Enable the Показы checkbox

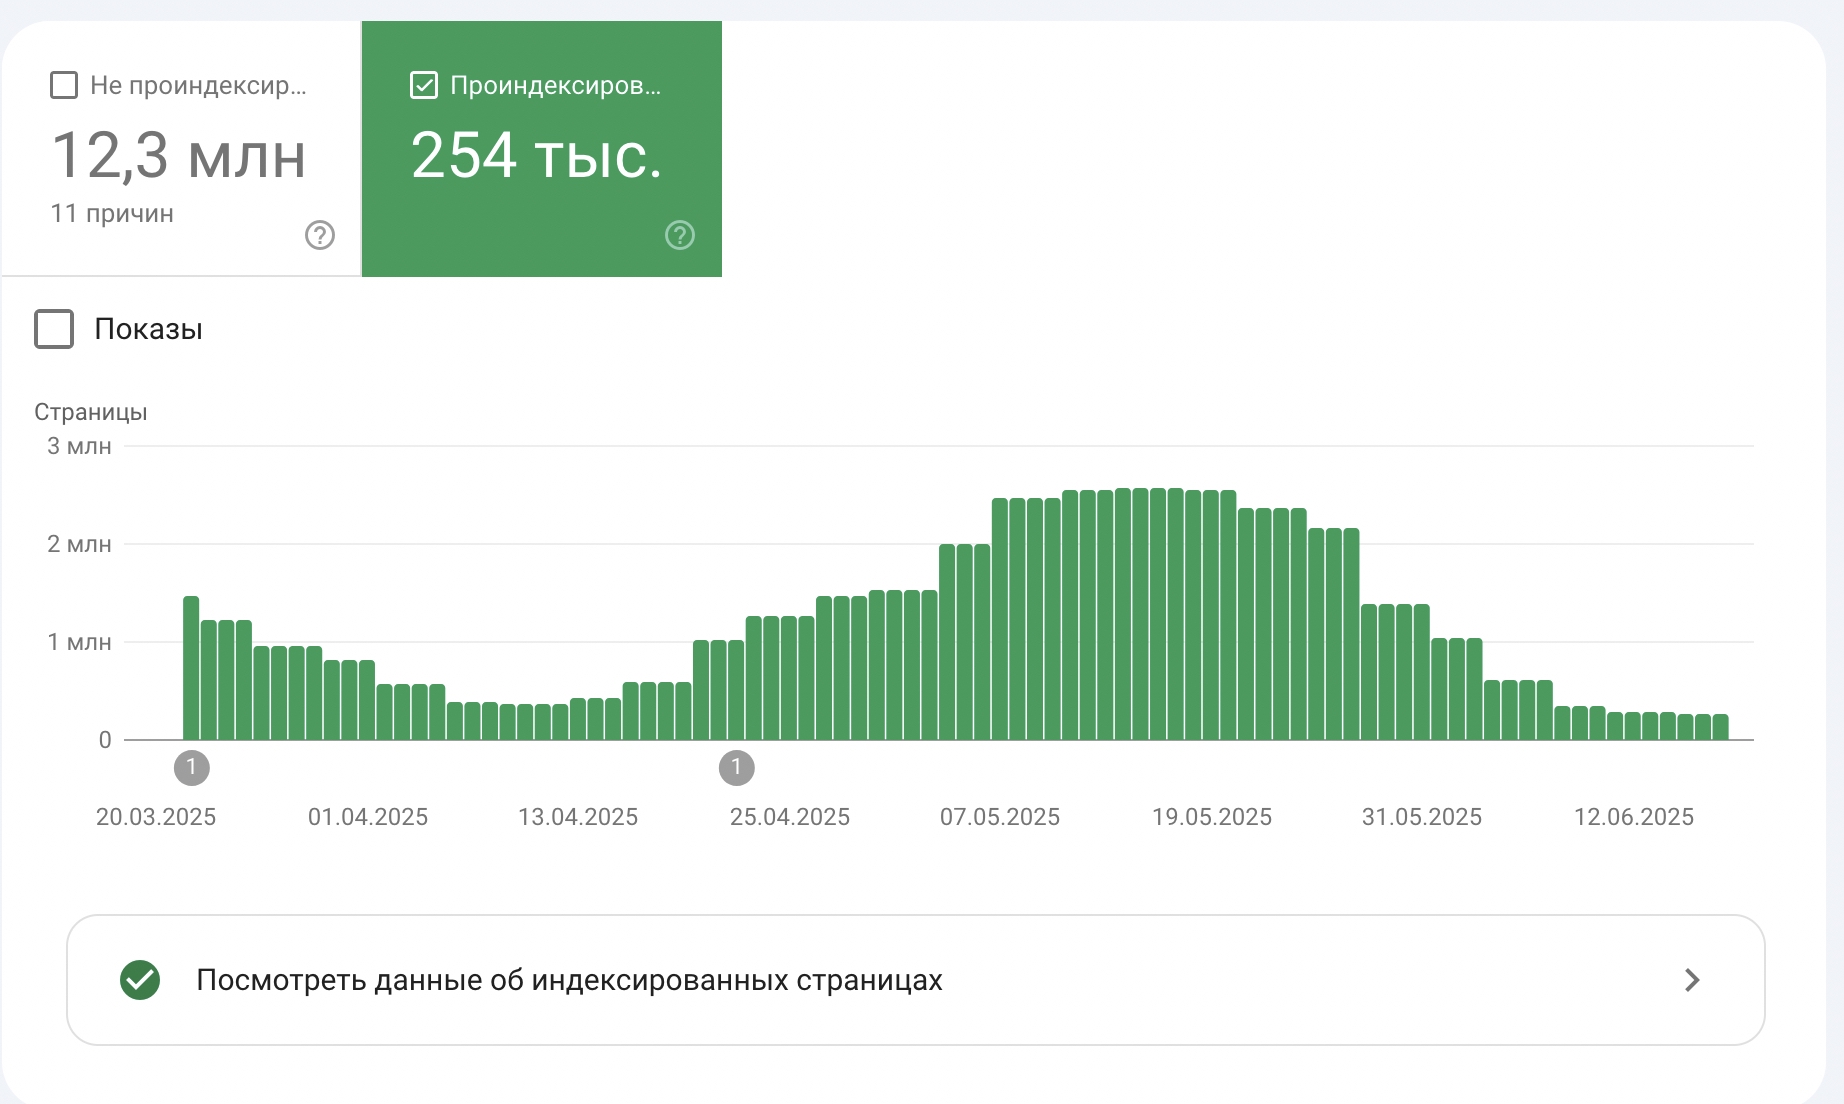click(x=54, y=329)
